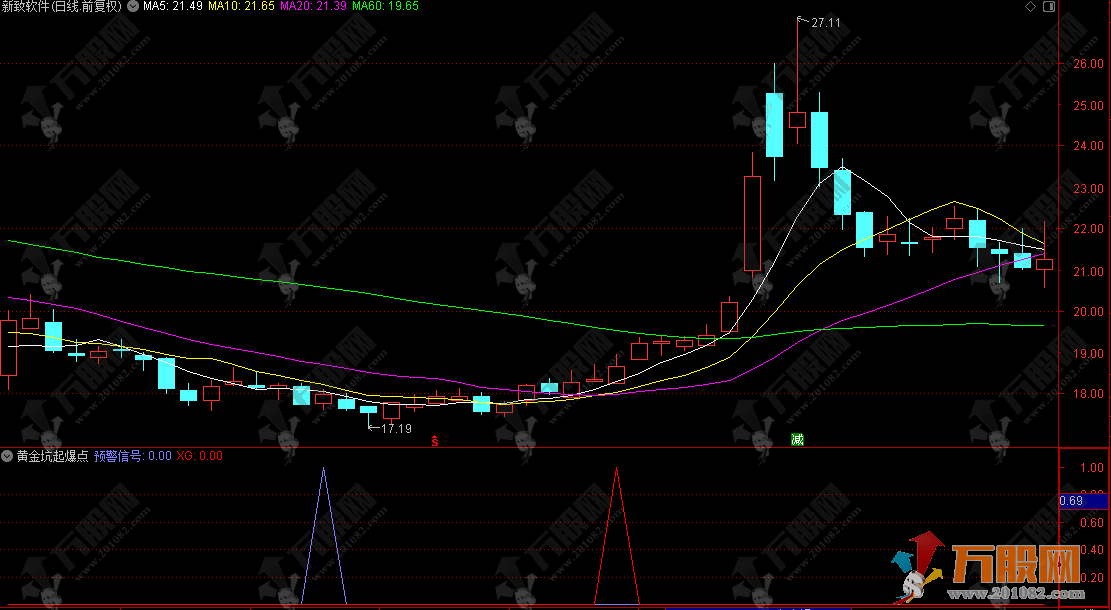Click the 27.11 high price label
The image size is (1111, 610).
[825, 23]
